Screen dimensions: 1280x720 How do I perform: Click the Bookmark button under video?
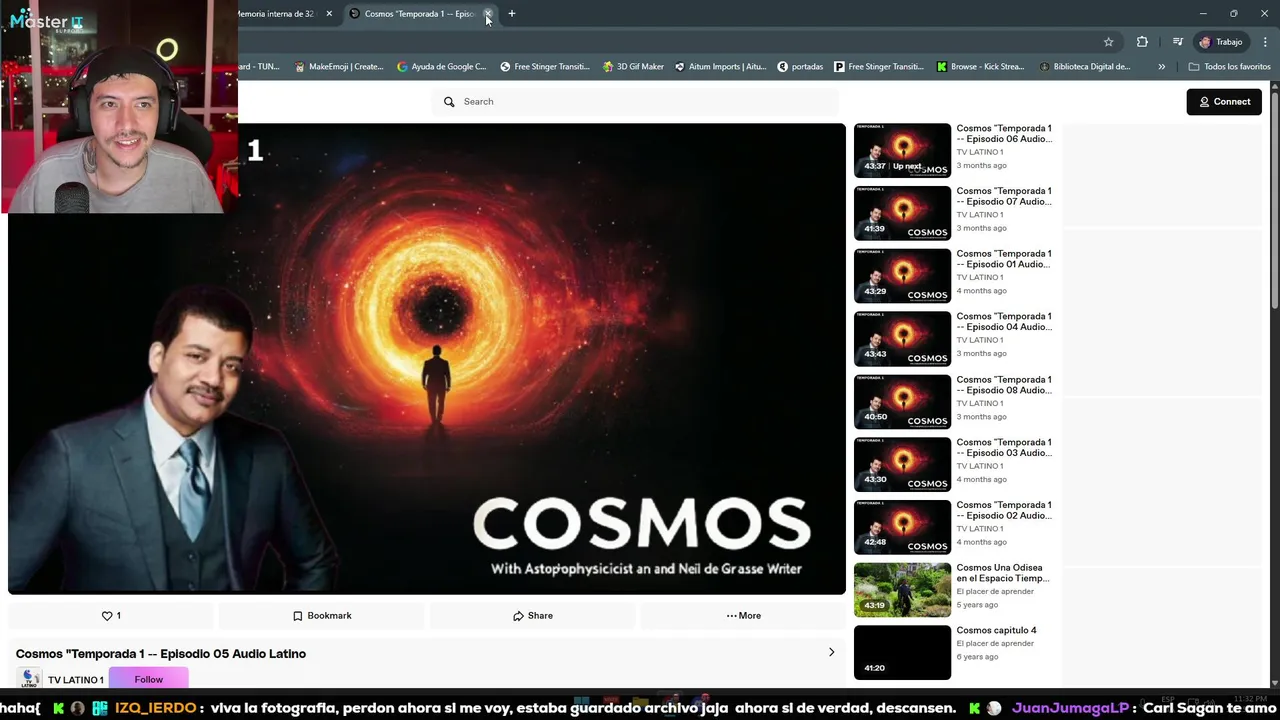(322, 616)
